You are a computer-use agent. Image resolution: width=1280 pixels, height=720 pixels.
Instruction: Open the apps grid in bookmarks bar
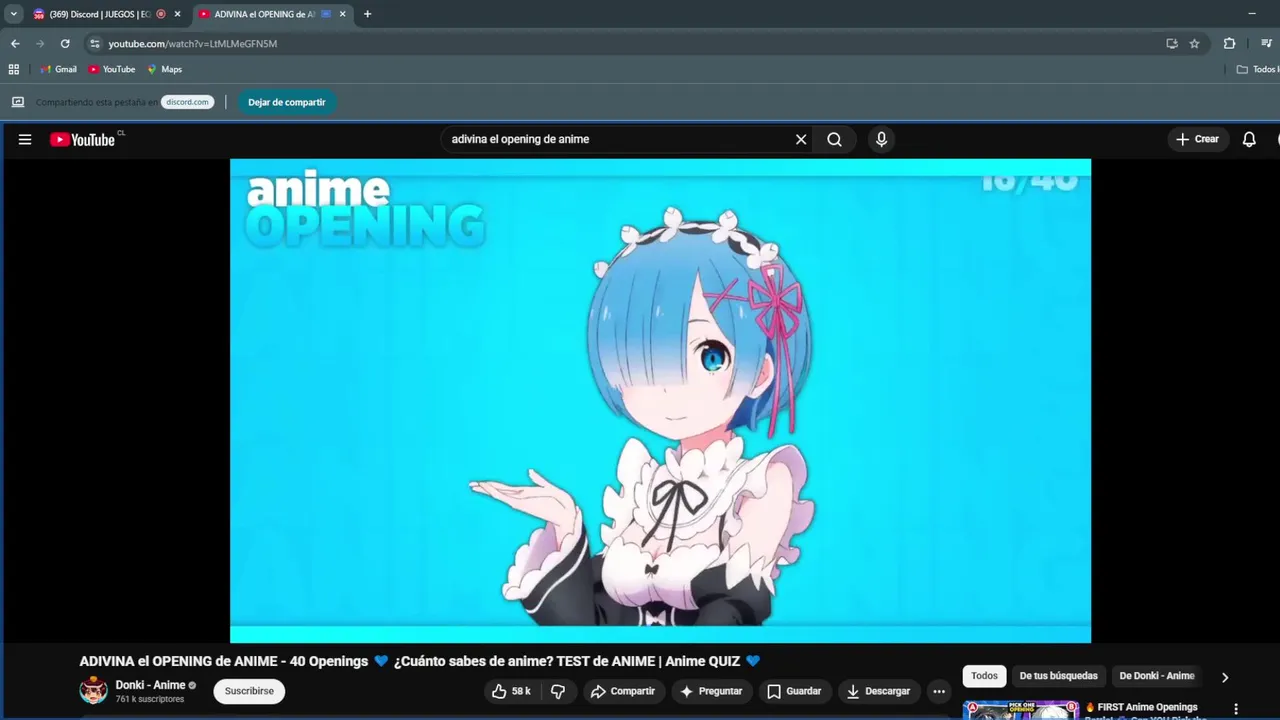[14, 69]
